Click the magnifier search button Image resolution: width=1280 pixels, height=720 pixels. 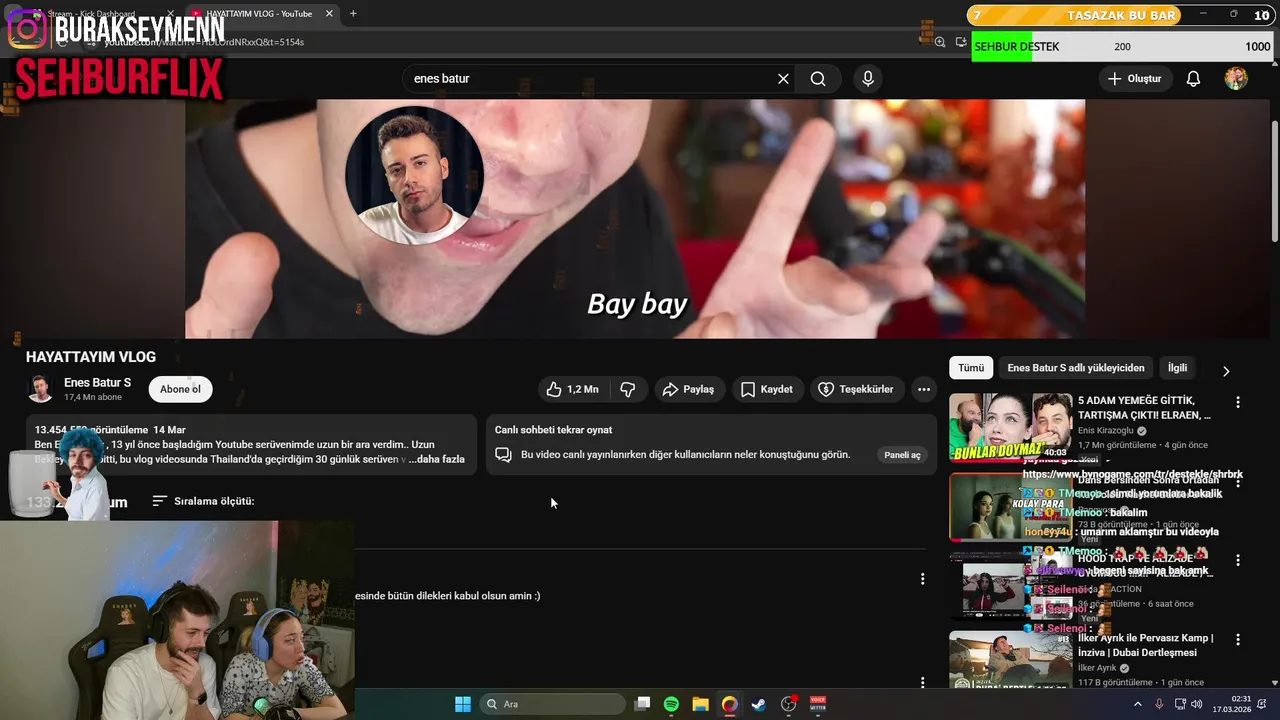[x=818, y=79]
